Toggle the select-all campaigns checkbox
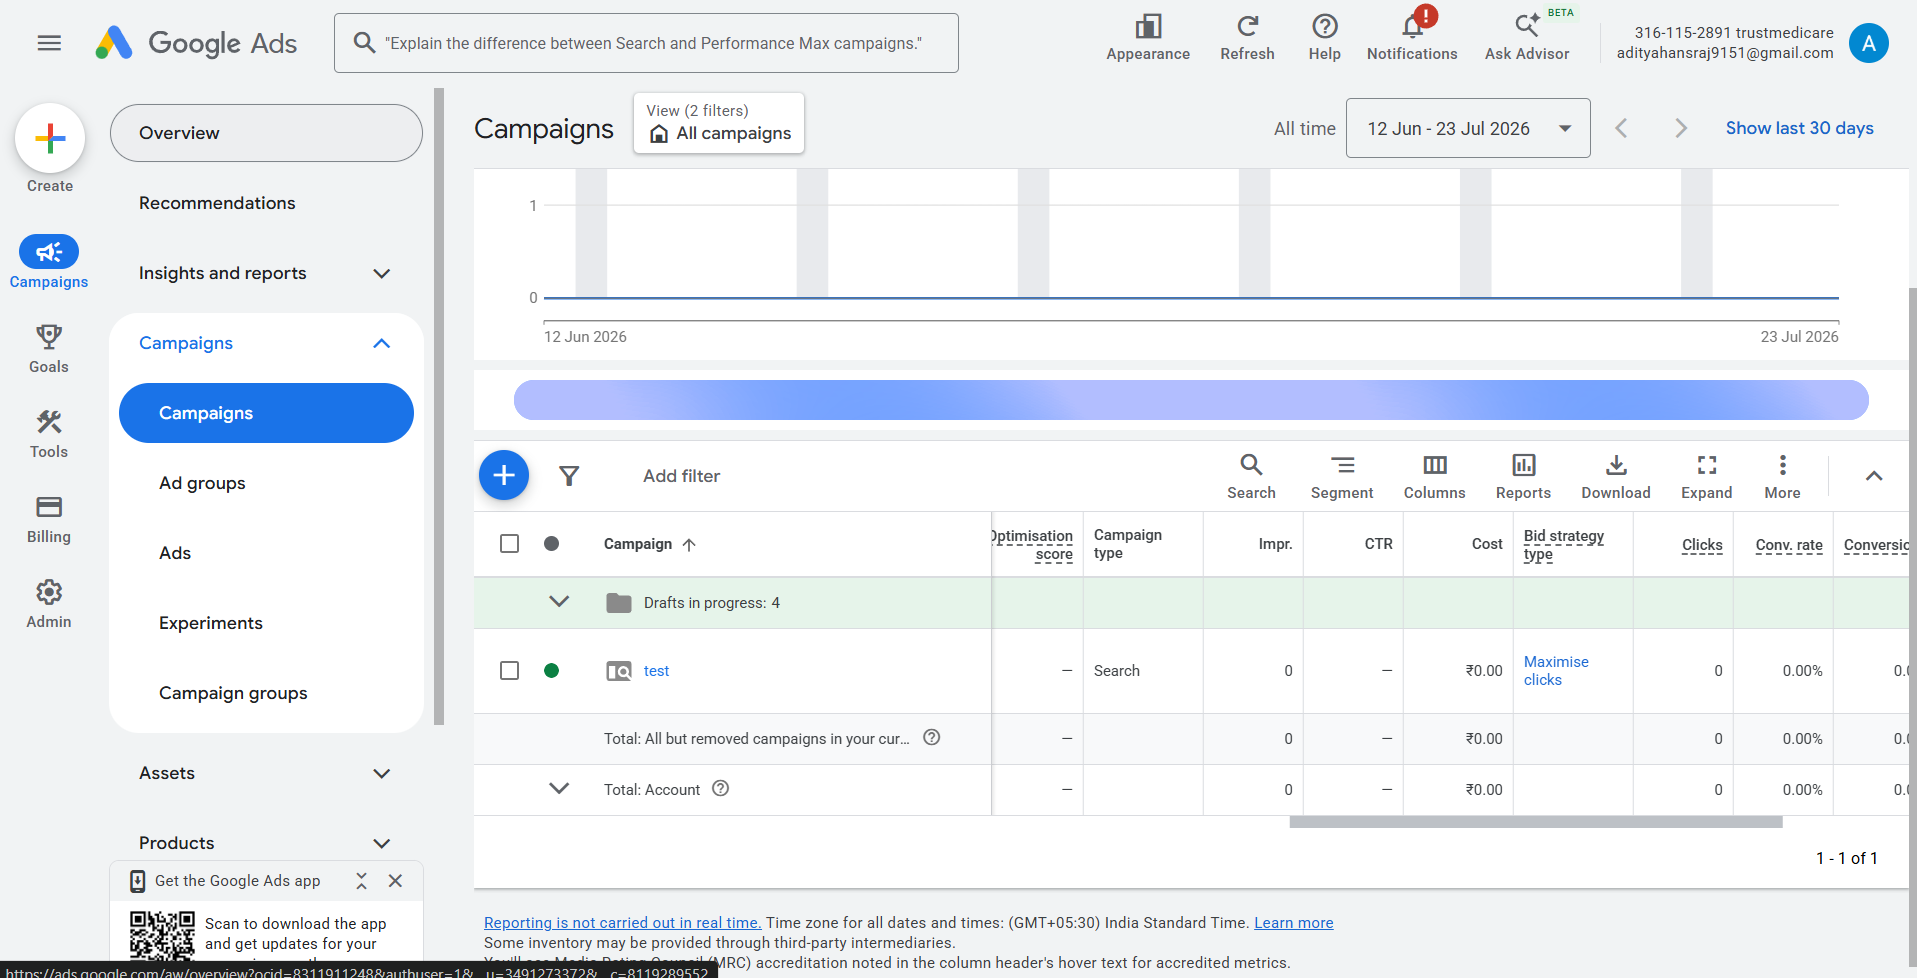Screen dimensions: 1917x978 click(x=509, y=543)
